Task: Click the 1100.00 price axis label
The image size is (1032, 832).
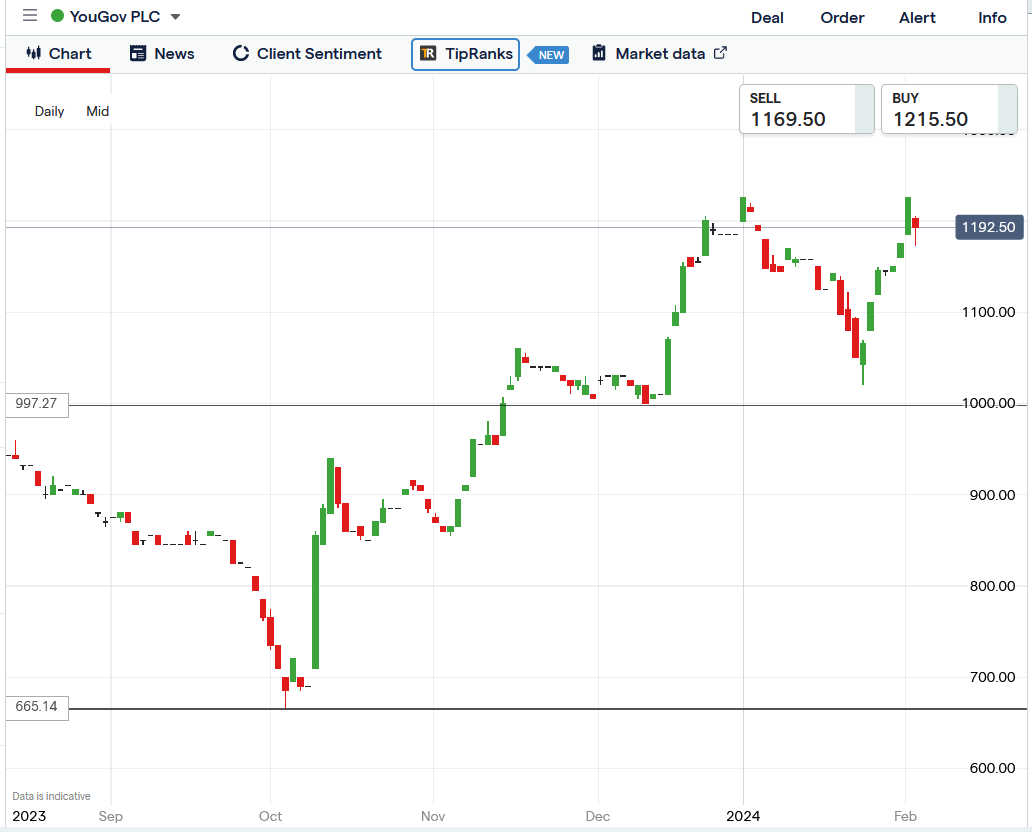Action: point(989,312)
